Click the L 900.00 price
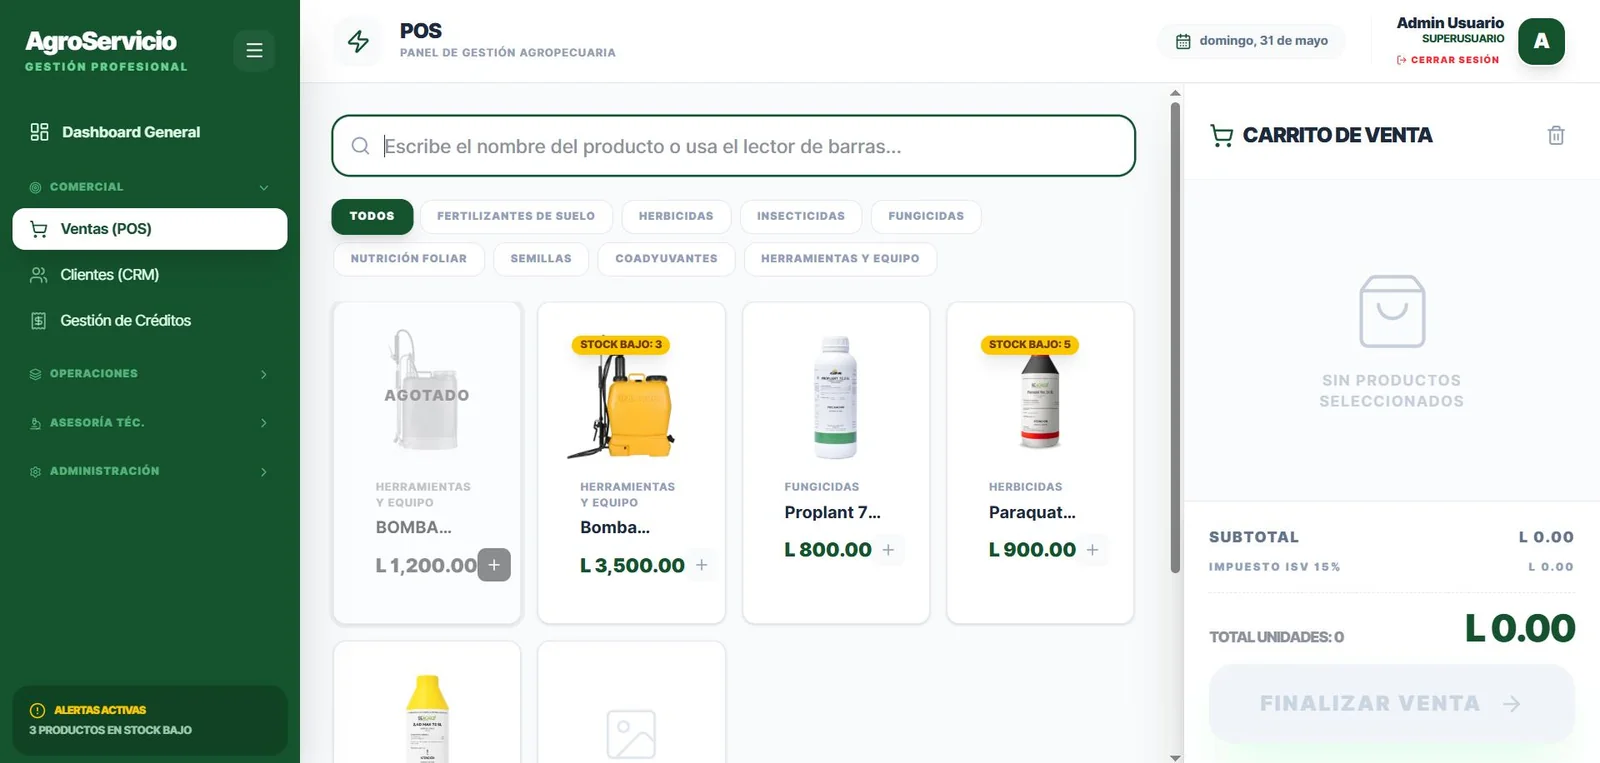The image size is (1600, 763). (x=1032, y=550)
